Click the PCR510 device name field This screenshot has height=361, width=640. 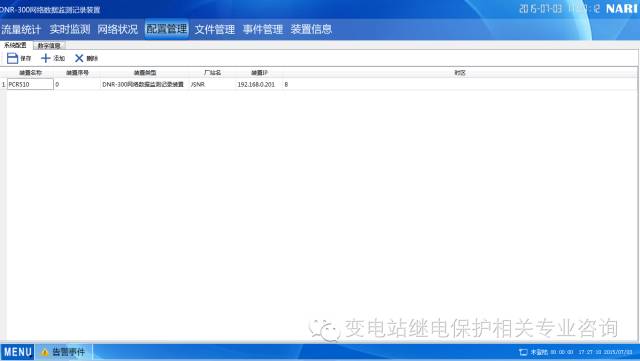(x=30, y=85)
